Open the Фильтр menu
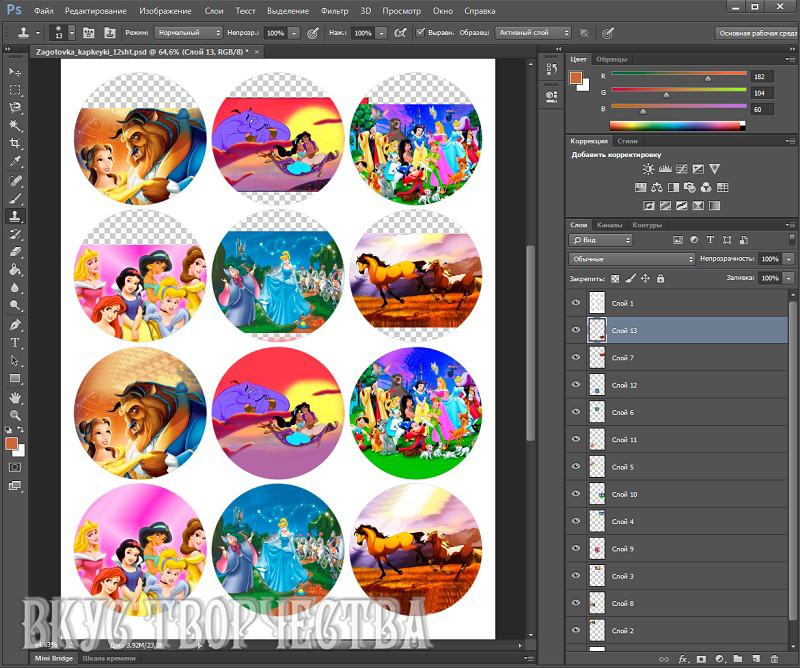This screenshot has height=668, width=800. point(335,11)
